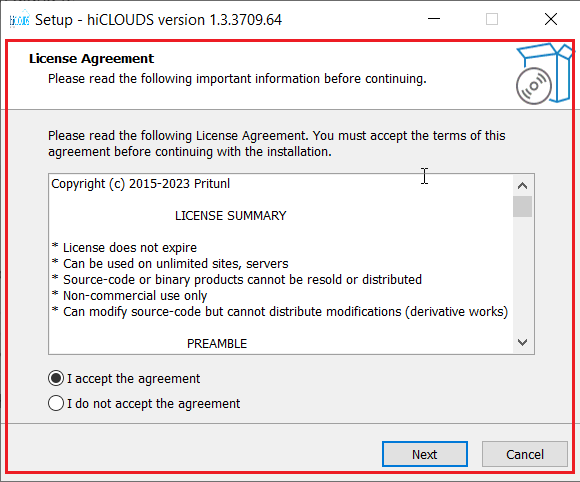Click the "PREAMBLE" heading text
The width and height of the screenshot is (580, 482).
coord(217,344)
